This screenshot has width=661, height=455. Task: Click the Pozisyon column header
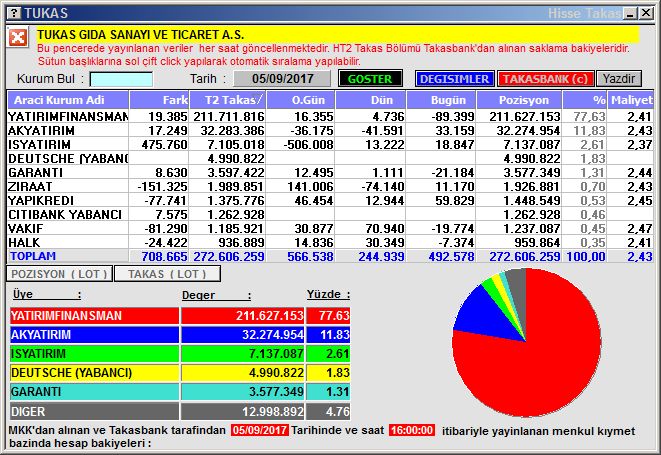pyautogui.click(x=519, y=100)
